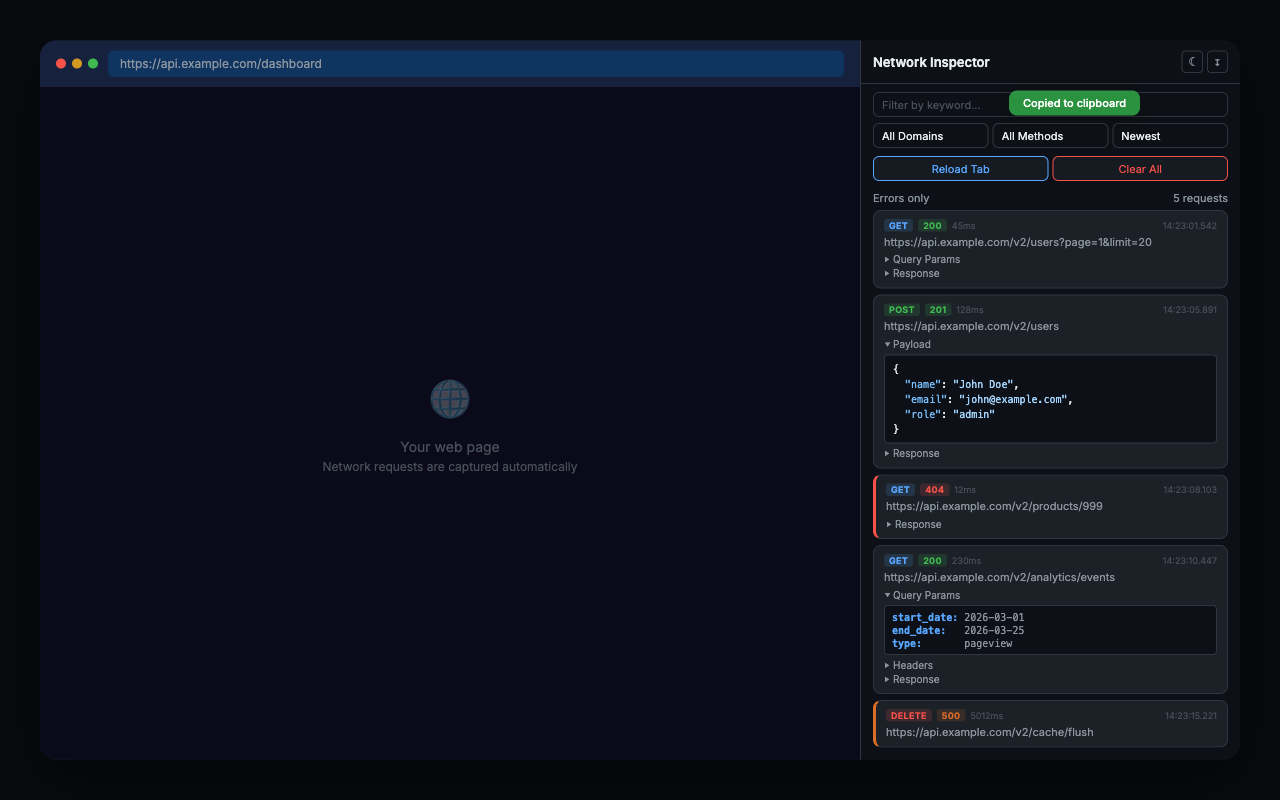Screen dimensions: 1280x800
Task: Select the products/999 request URL
Action: (x=994, y=506)
